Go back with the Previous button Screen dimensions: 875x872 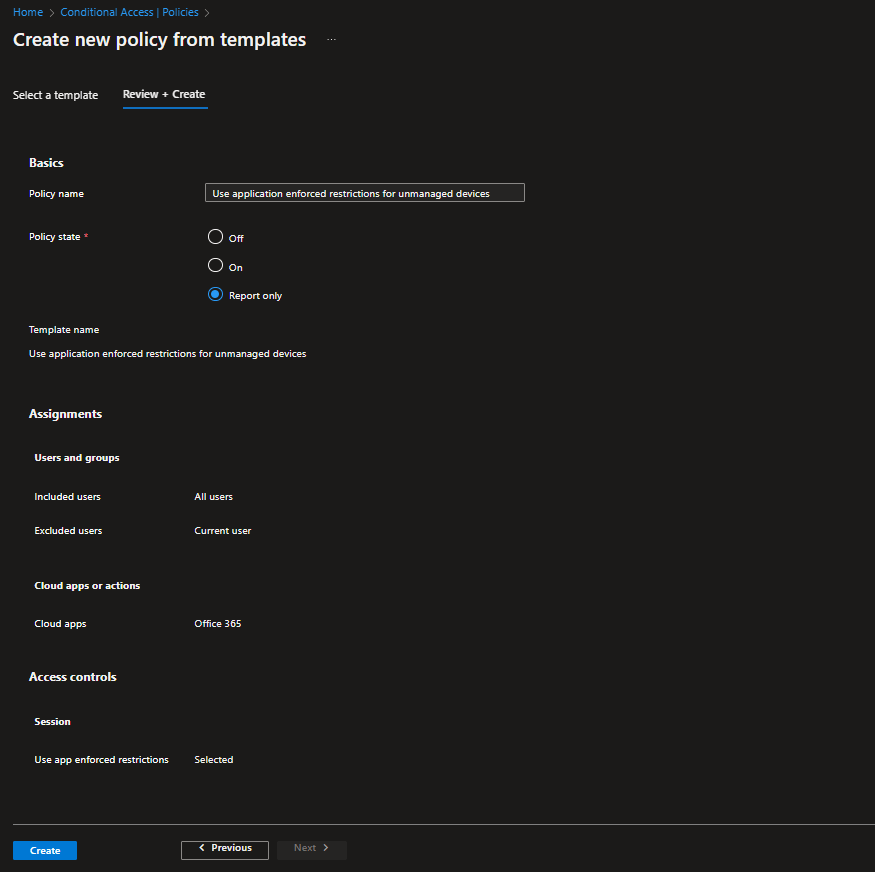(225, 849)
